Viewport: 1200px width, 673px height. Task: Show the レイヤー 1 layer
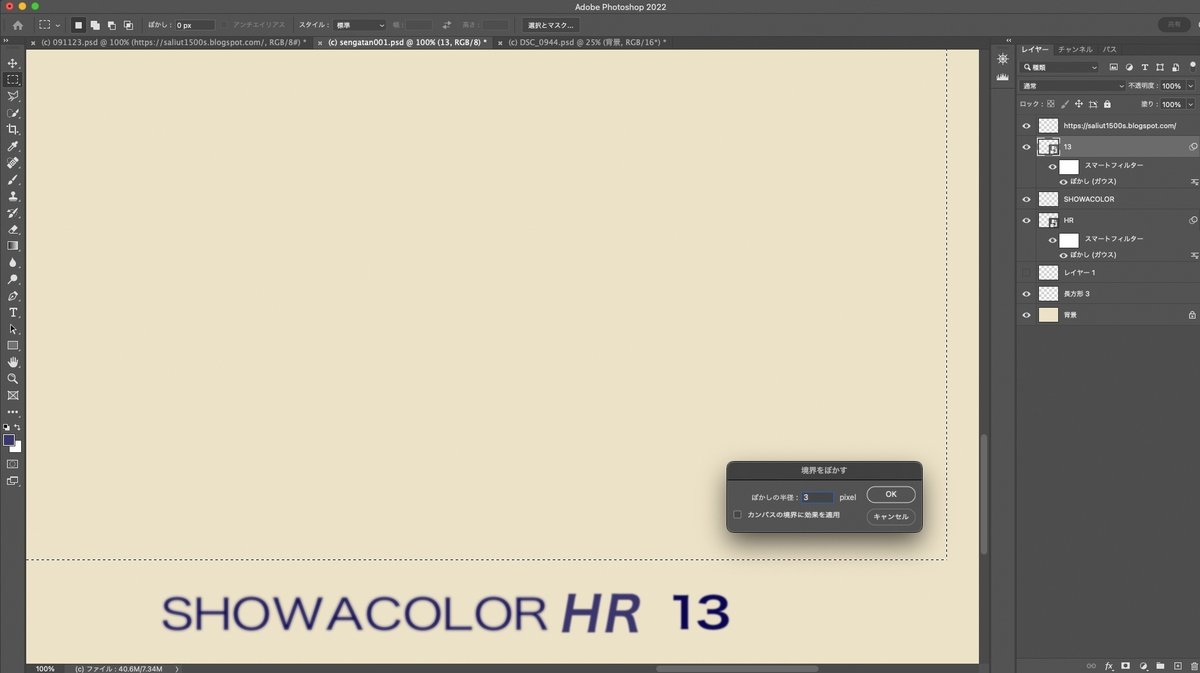[x=1026, y=272]
